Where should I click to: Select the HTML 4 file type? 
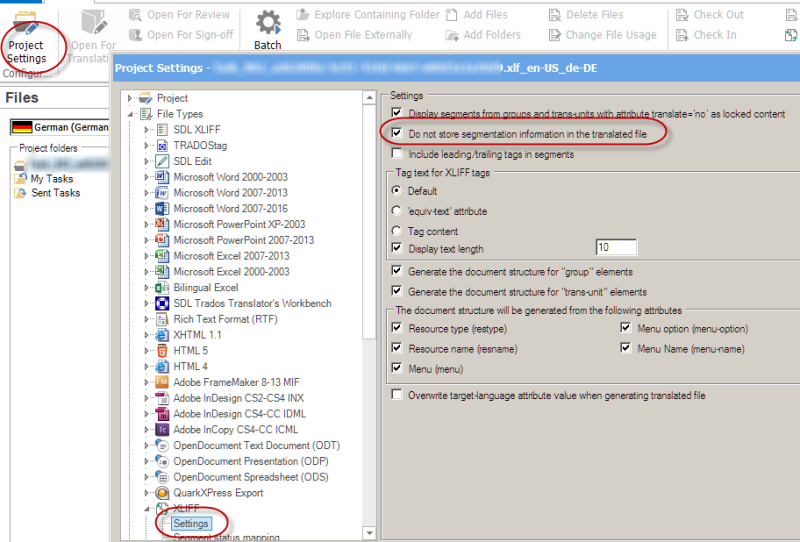pos(190,366)
